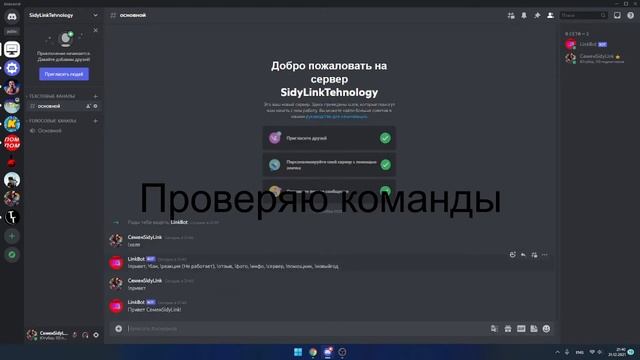Image resolution: width=640 pixels, height=360 pixels.
Task: Open the GIF picker button
Action: coord(521,329)
